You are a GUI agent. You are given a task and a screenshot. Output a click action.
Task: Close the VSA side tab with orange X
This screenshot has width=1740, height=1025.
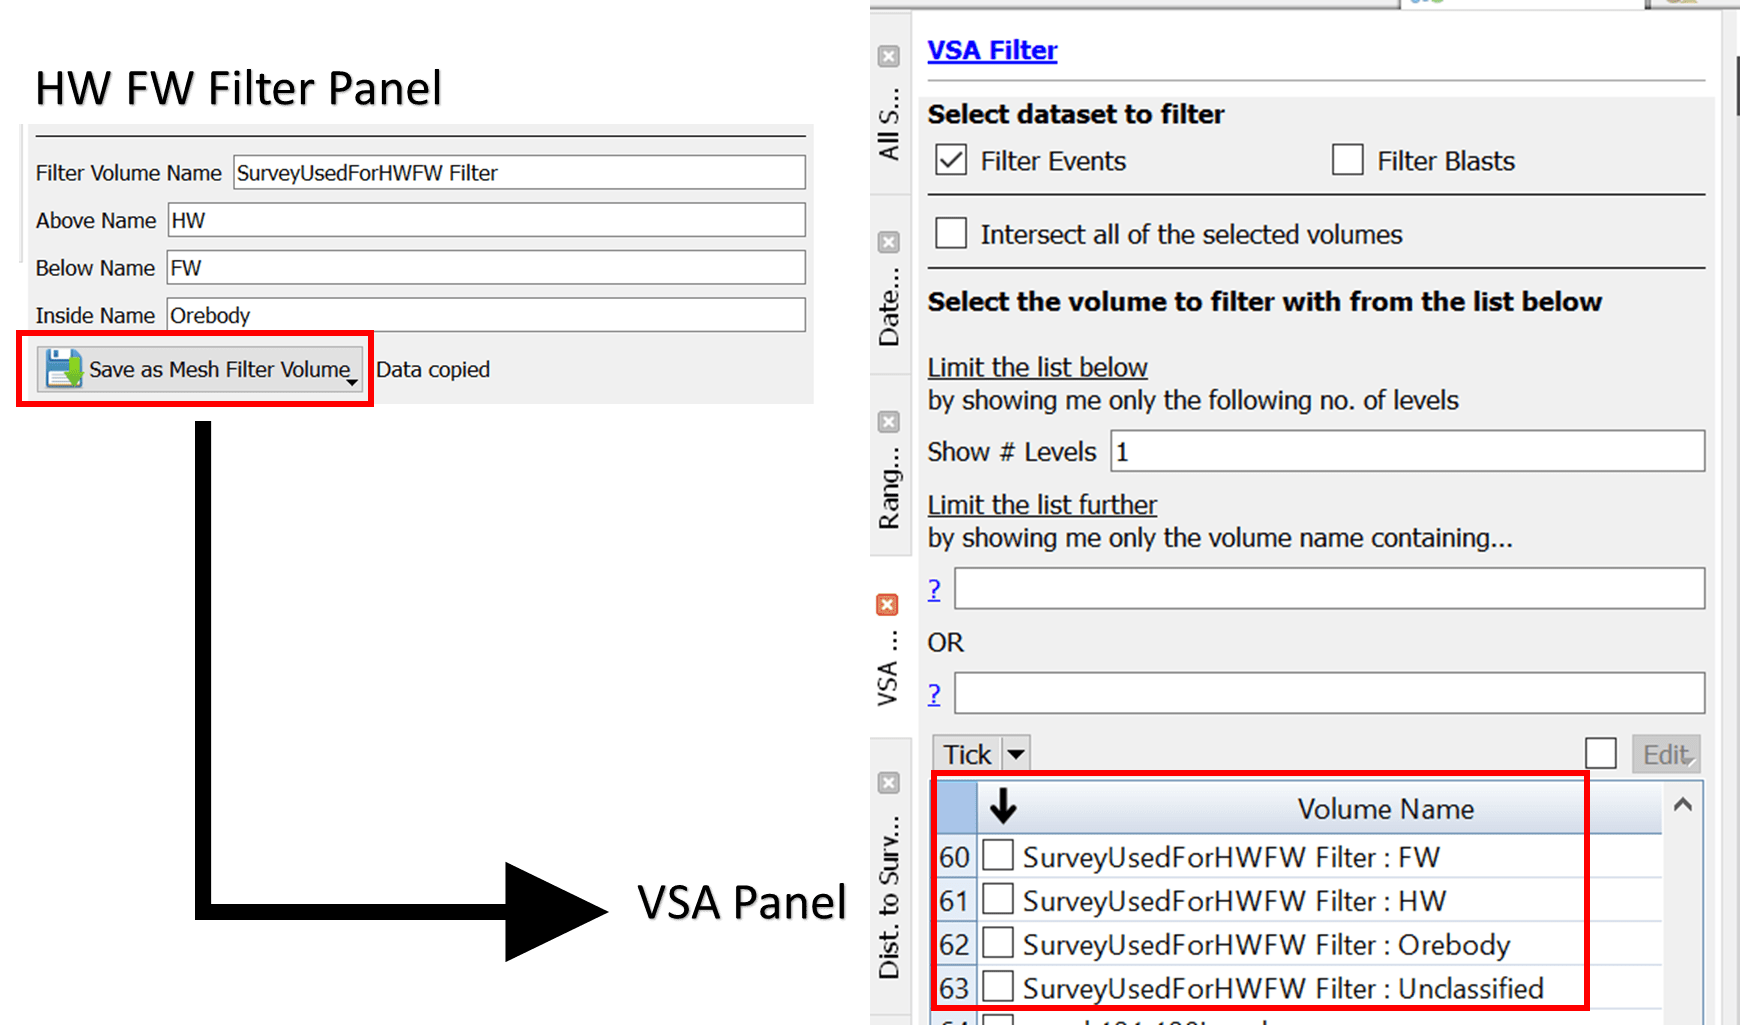click(887, 605)
